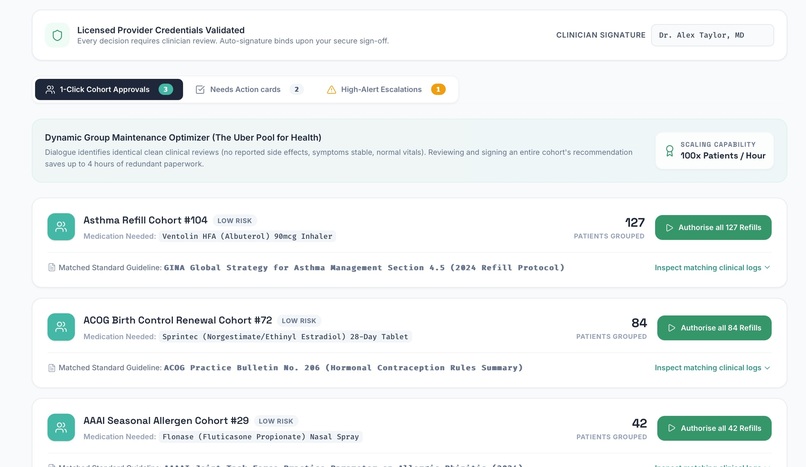The width and height of the screenshot is (806, 467).
Task: Click the Asthma Refill Cohort group icon
Action: pyautogui.click(x=61, y=227)
